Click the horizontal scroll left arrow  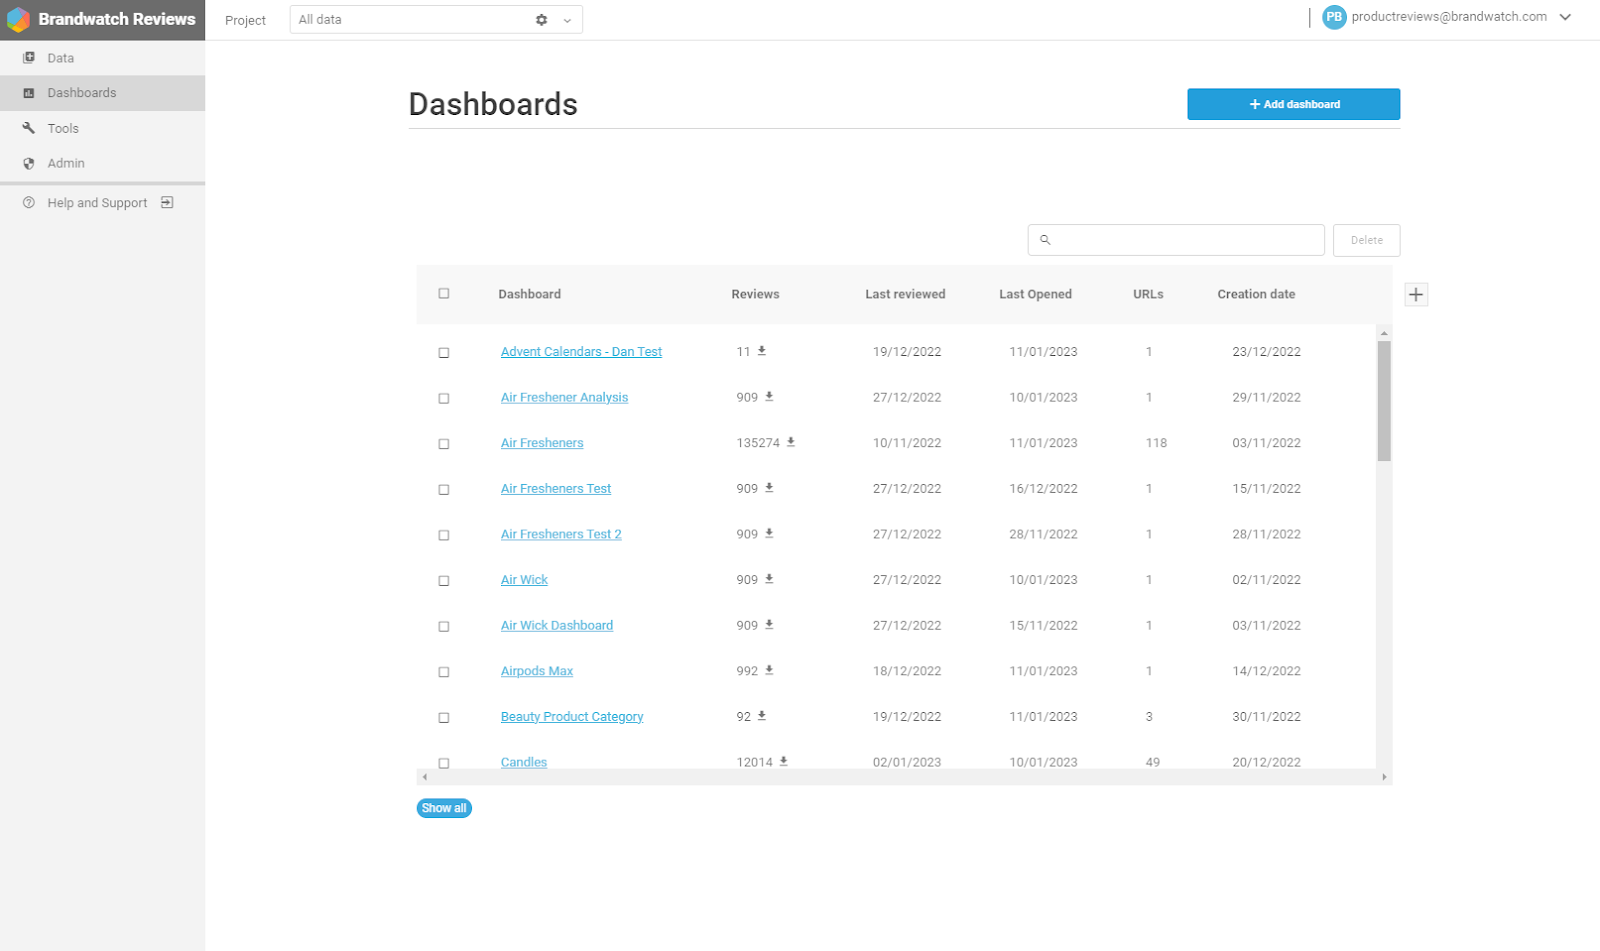[x=425, y=777]
